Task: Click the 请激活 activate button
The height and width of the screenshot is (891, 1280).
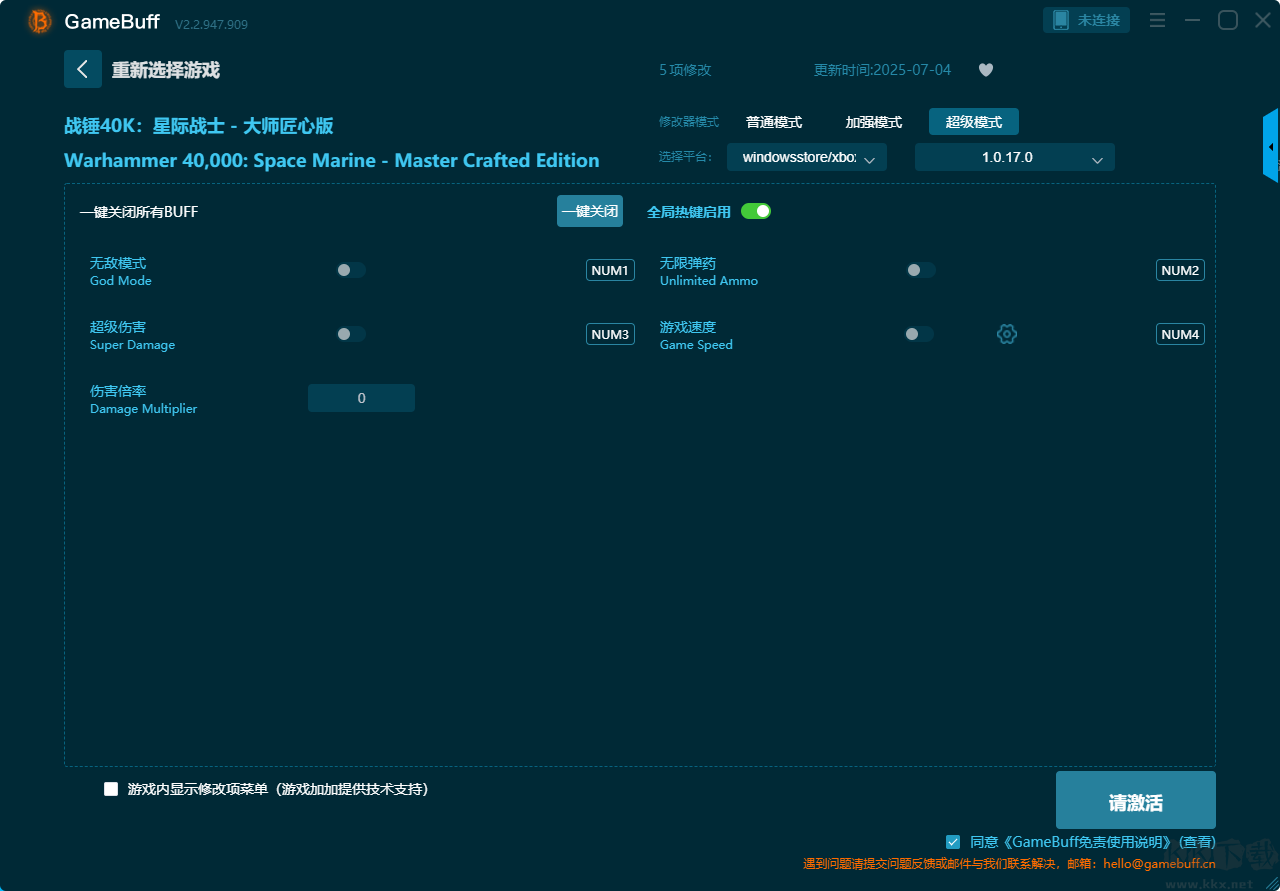Action: 1136,801
